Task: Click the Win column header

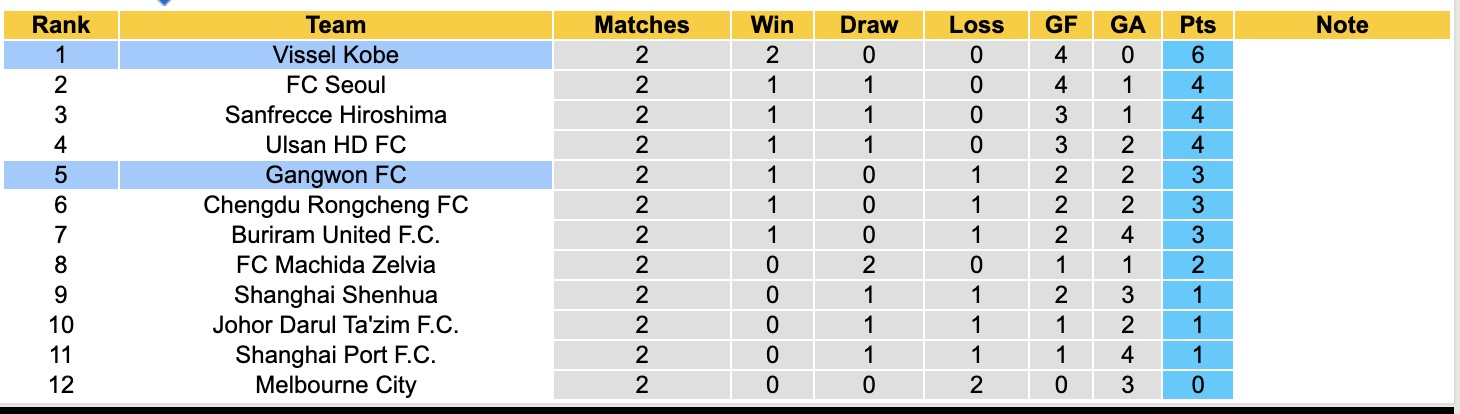Action: pyautogui.click(x=771, y=25)
